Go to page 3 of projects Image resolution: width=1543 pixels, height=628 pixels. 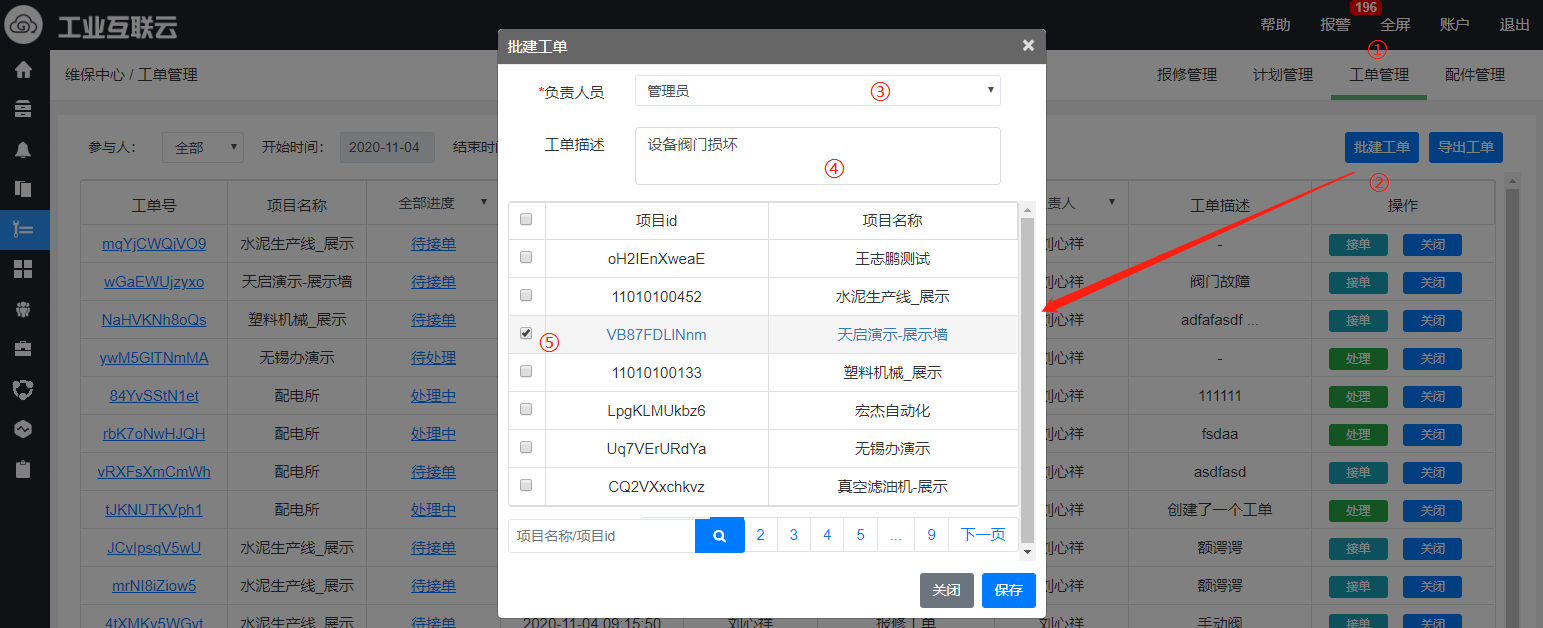click(794, 535)
